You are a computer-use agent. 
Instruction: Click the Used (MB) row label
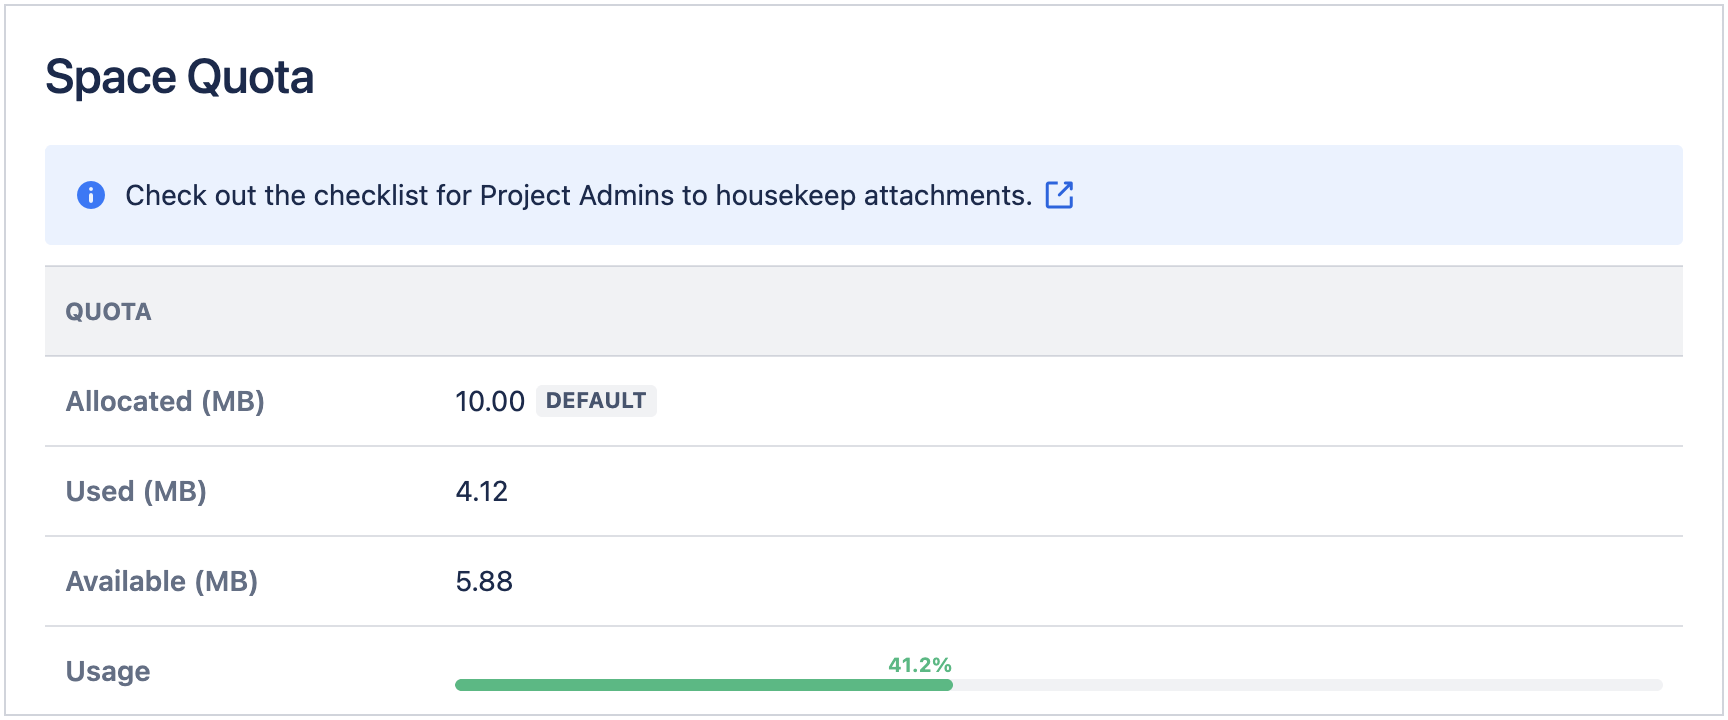click(x=136, y=491)
